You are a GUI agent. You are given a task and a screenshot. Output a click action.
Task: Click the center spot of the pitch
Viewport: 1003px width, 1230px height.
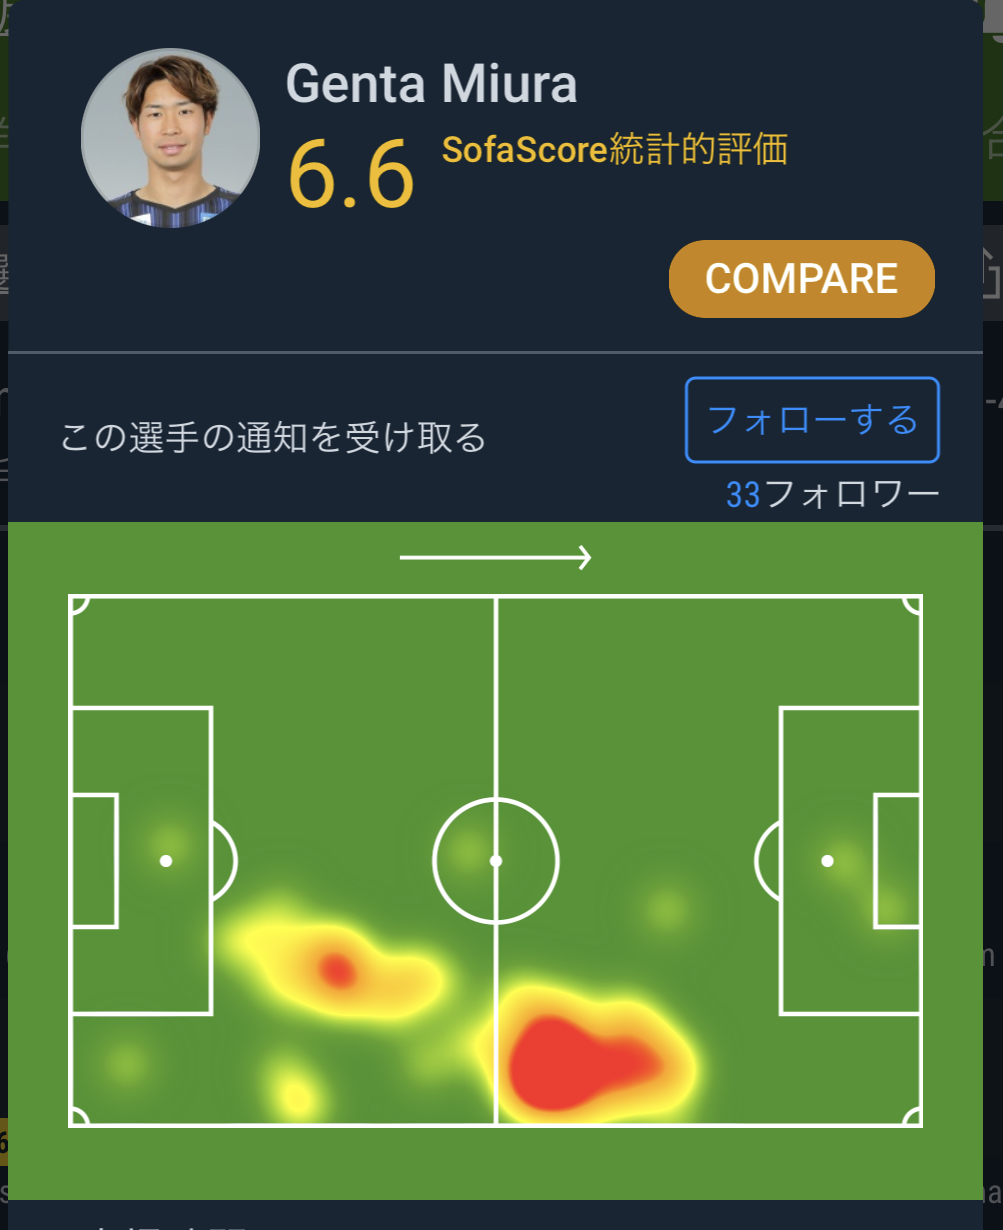tap(496, 860)
